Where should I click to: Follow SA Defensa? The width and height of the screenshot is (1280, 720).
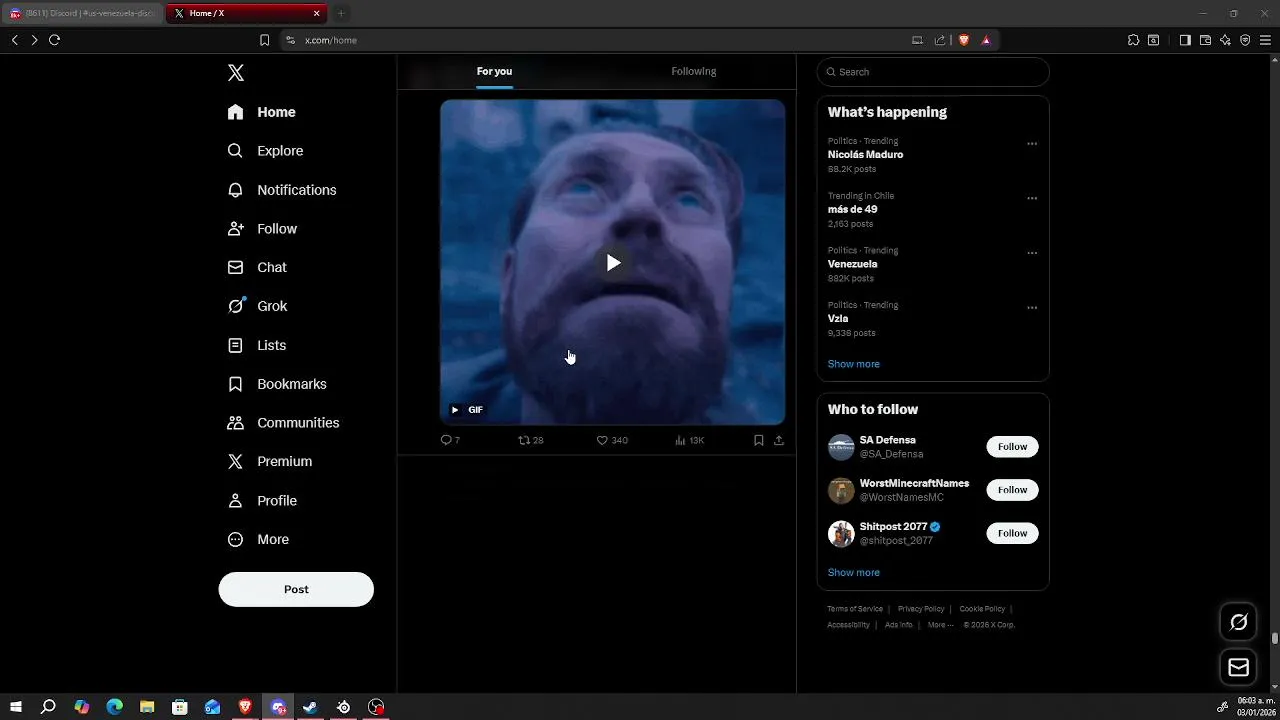1012,447
